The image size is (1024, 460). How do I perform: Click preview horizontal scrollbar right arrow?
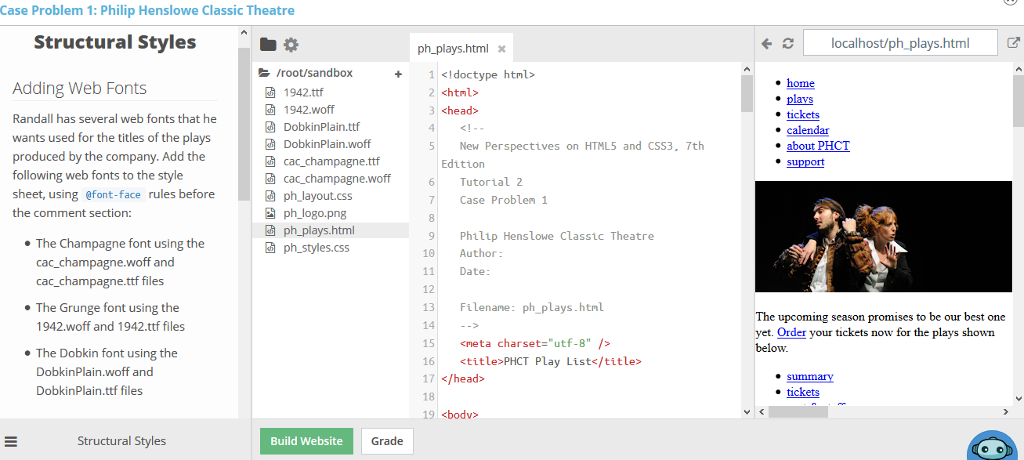[1006, 412]
